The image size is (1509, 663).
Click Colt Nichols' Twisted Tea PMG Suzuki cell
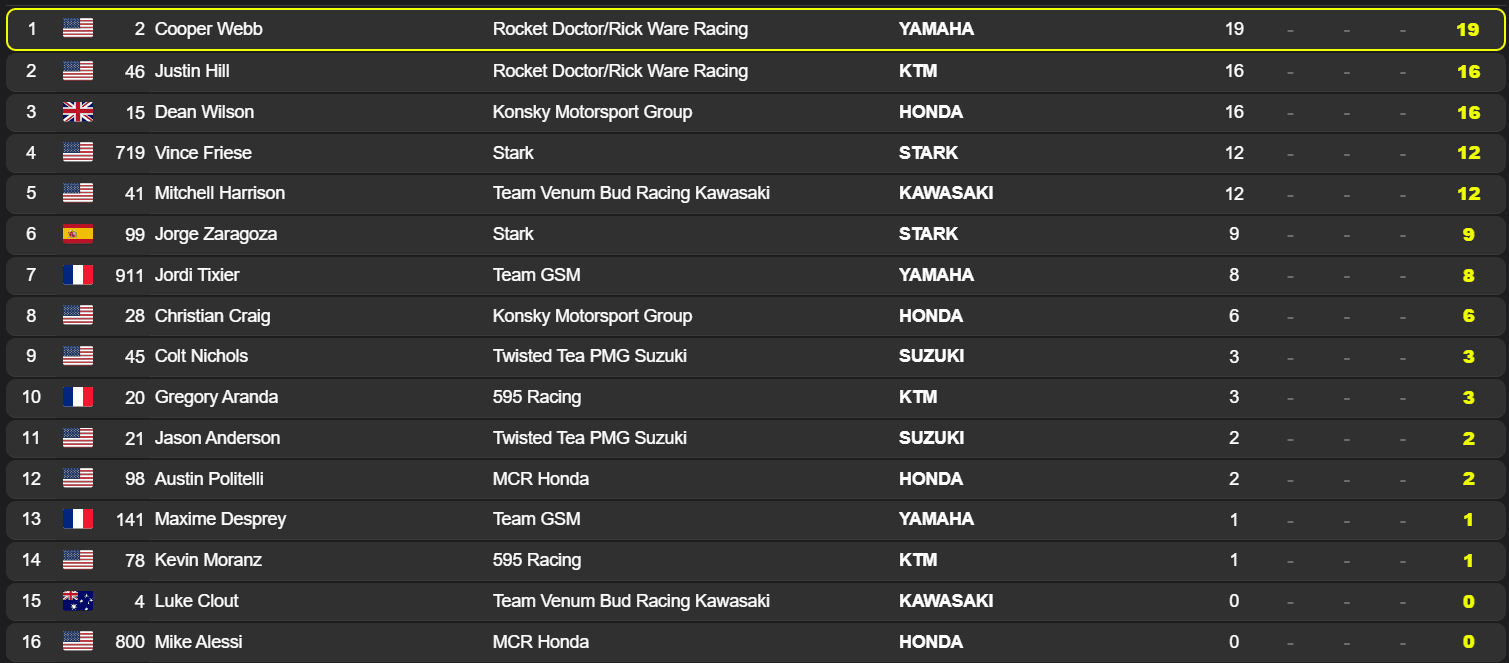(x=590, y=356)
